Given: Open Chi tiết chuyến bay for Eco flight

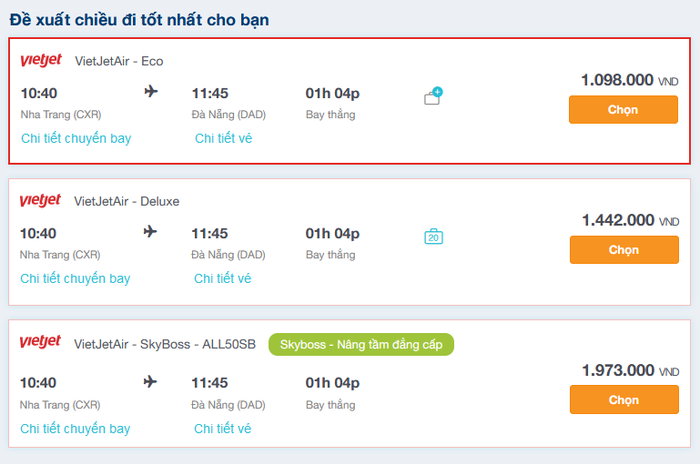Looking at the screenshot, I should 76,138.
